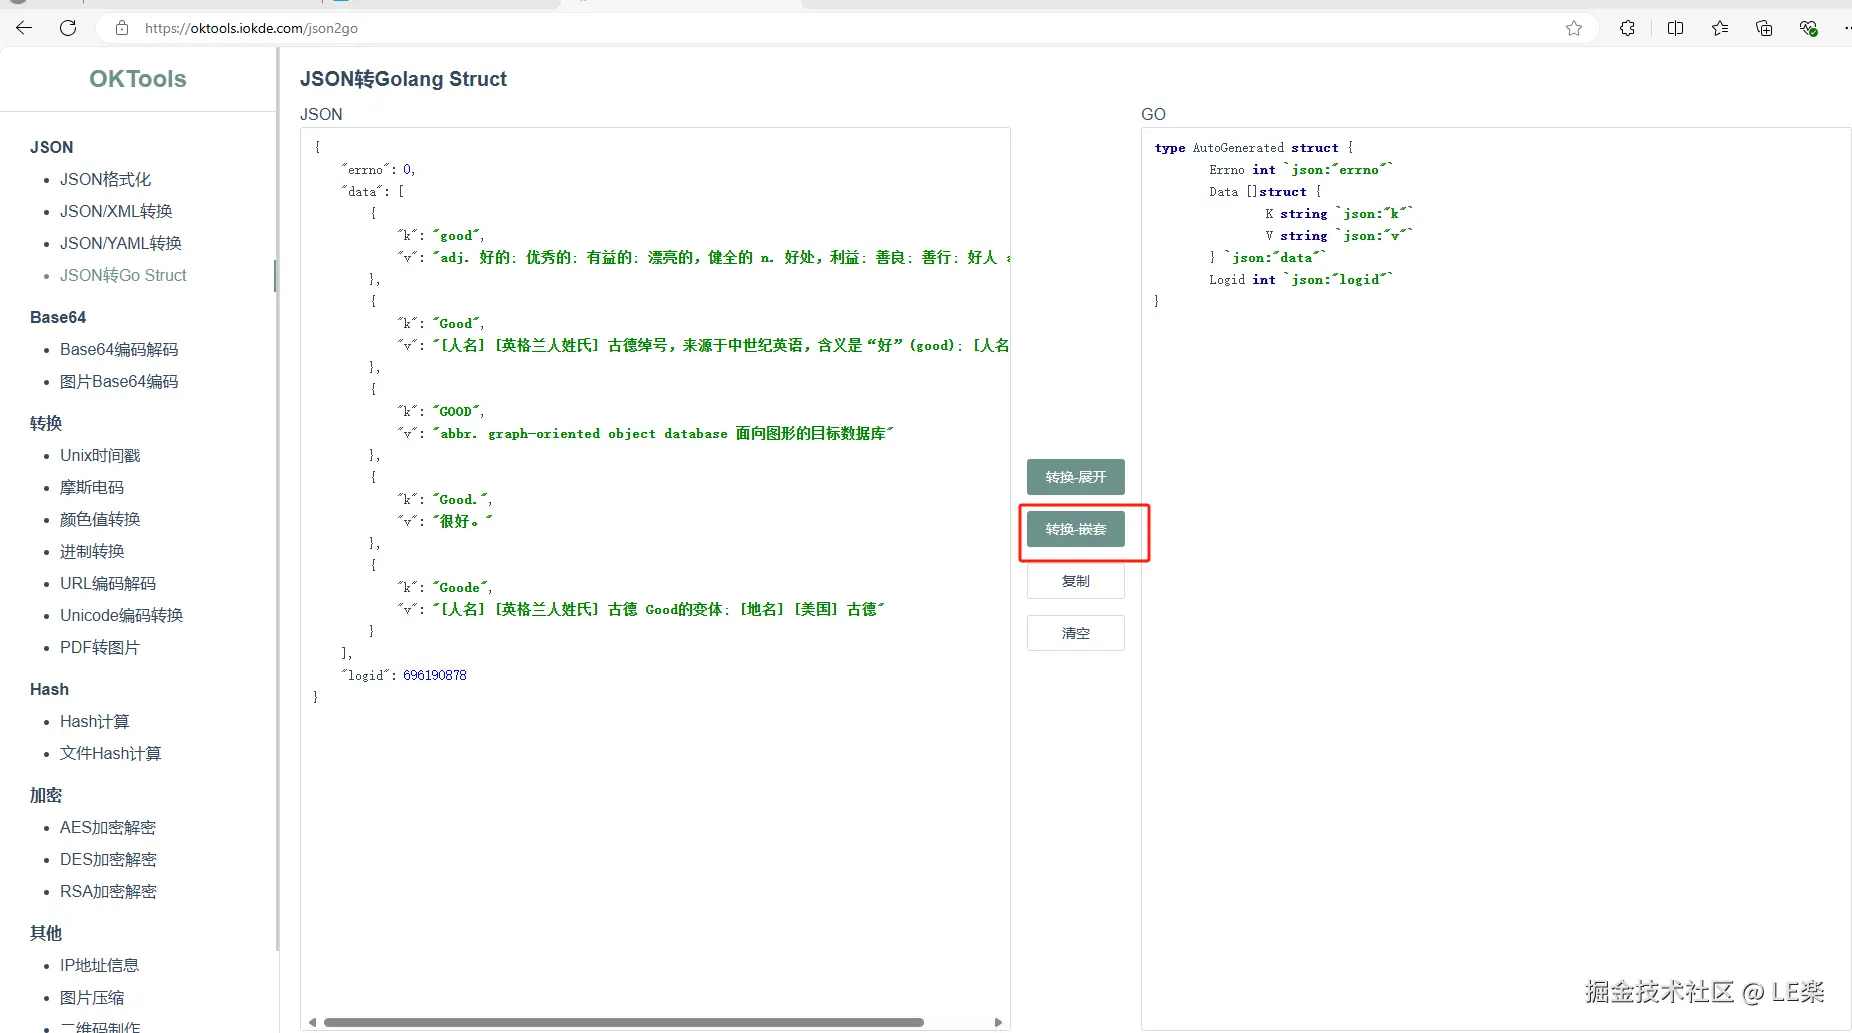Click the "GOOD" value in JSON
The height and width of the screenshot is (1033, 1852).
(x=456, y=411)
